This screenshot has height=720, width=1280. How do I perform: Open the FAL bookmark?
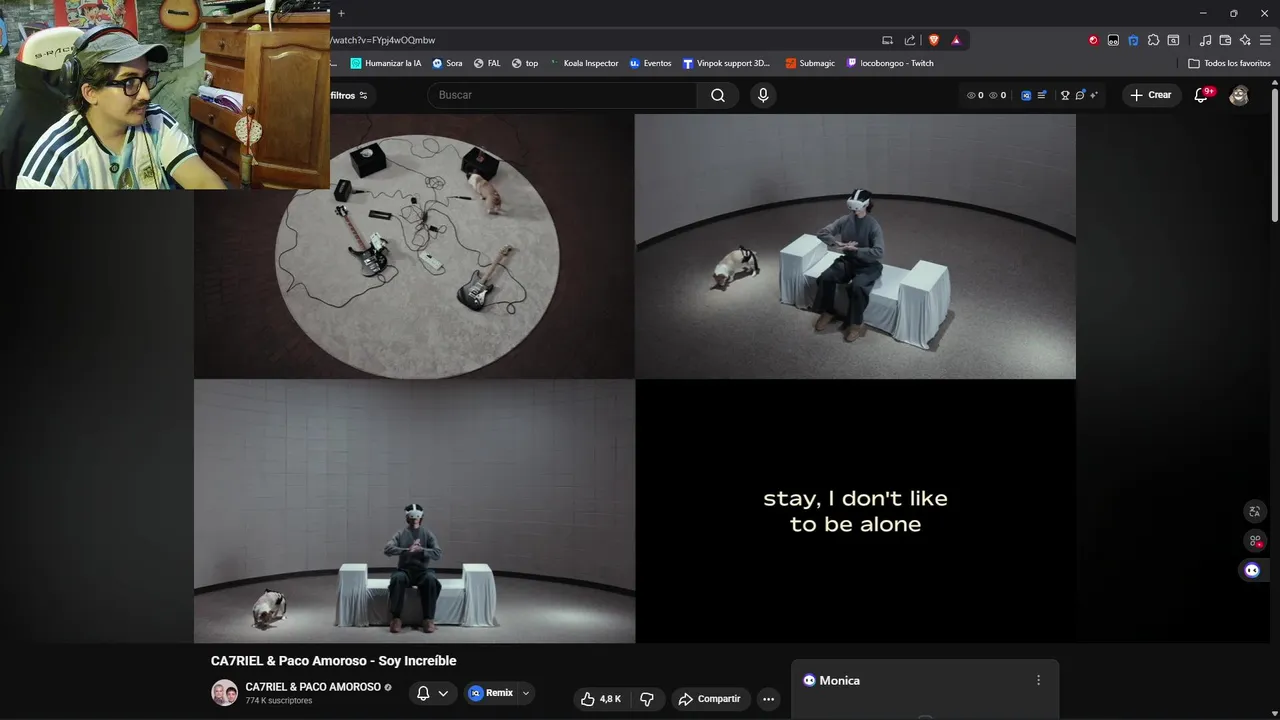pyautogui.click(x=487, y=63)
